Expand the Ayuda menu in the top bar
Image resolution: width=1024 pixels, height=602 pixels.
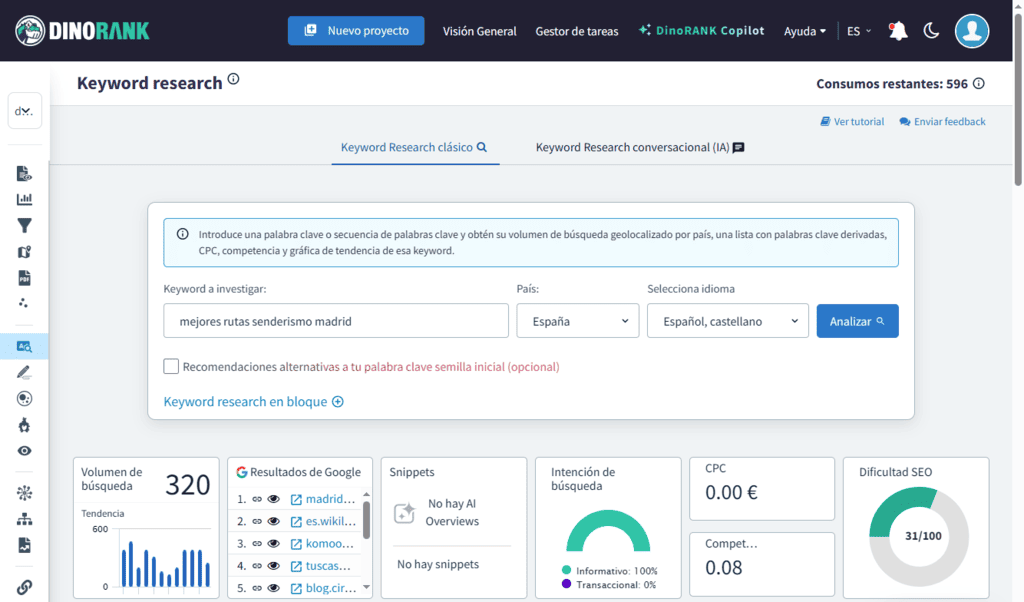[x=804, y=30]
